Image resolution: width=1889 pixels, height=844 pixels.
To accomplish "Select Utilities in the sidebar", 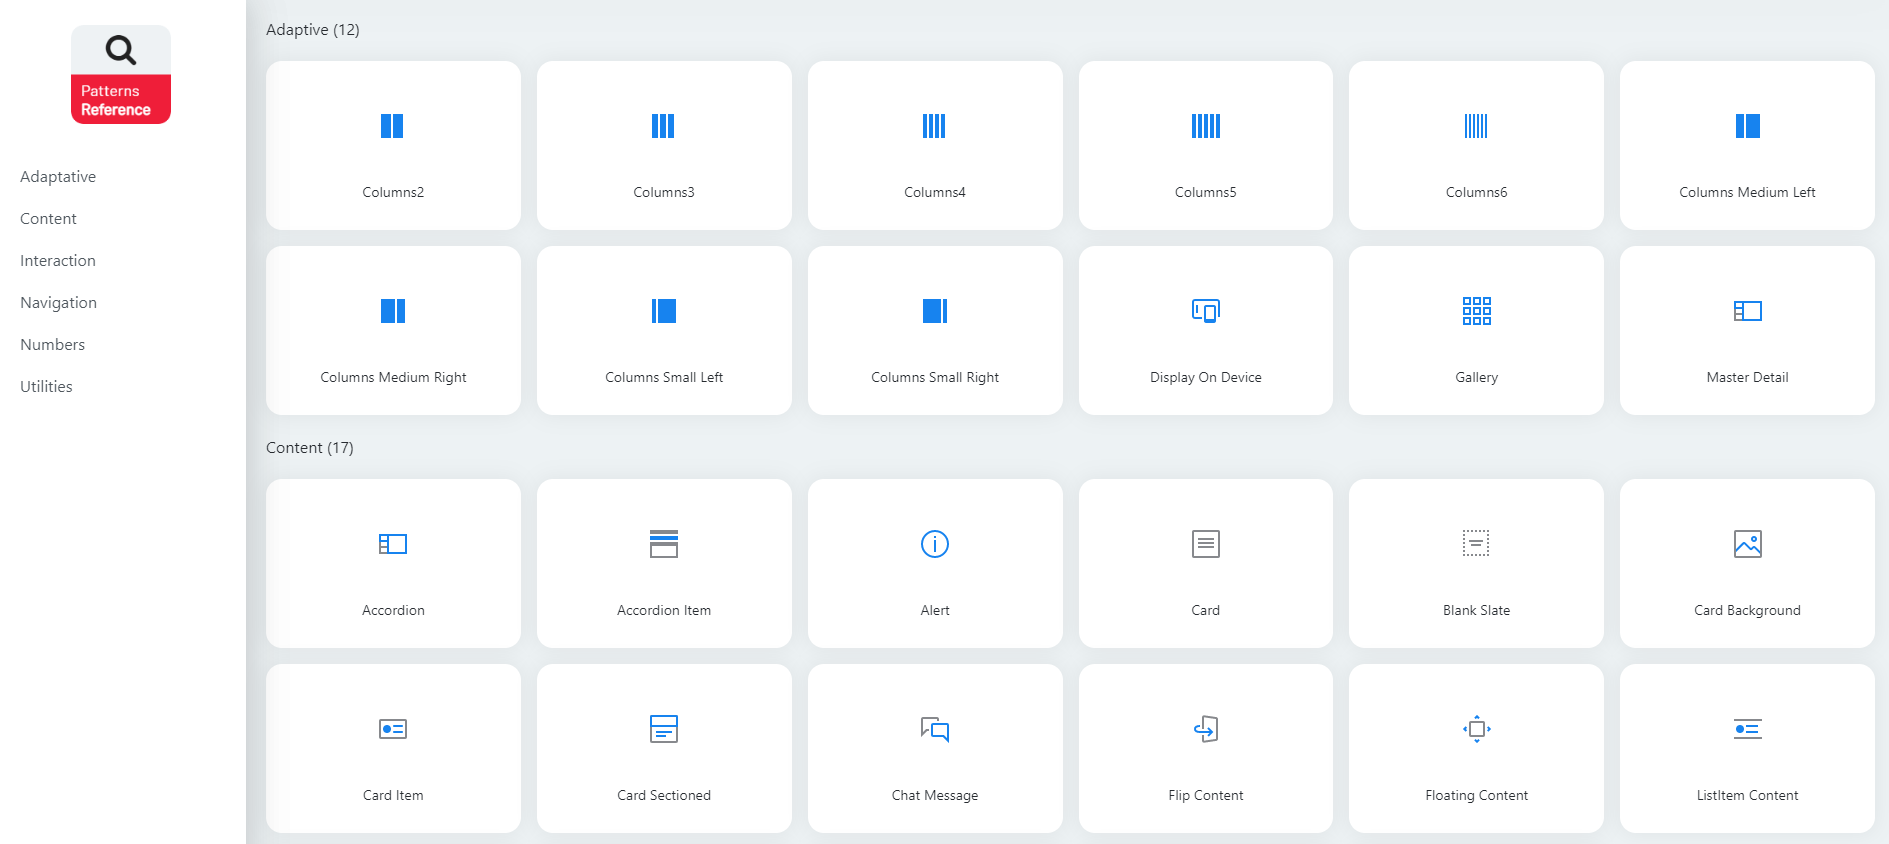I will (46, 387).
